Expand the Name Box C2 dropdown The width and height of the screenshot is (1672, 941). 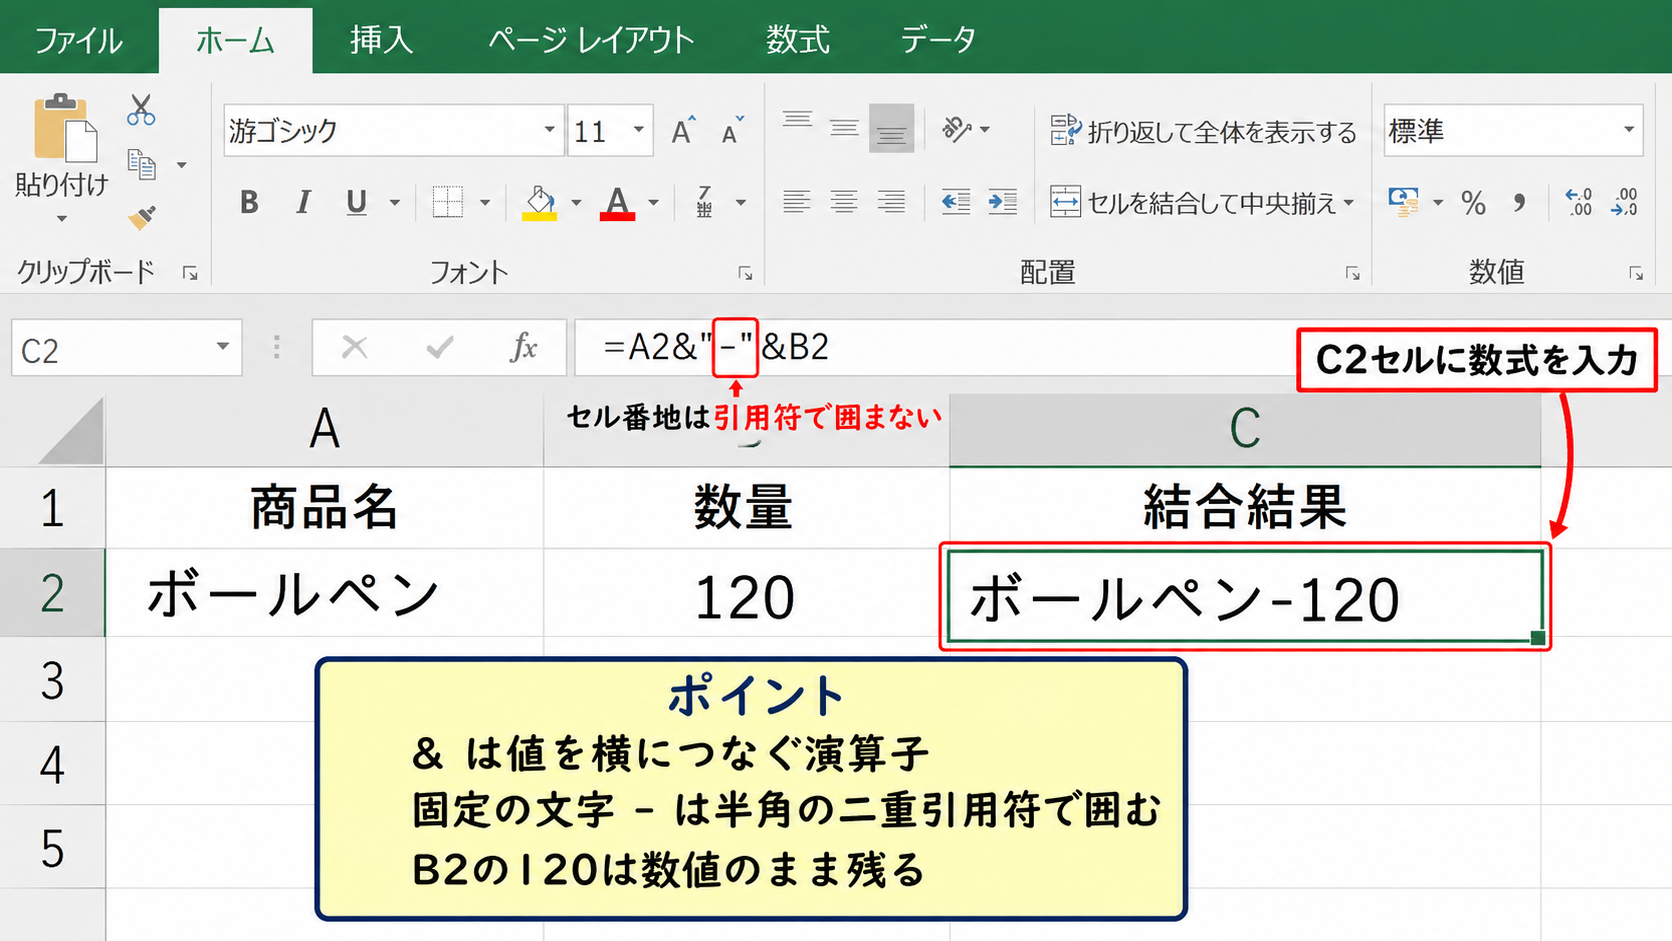coord(222,347)
